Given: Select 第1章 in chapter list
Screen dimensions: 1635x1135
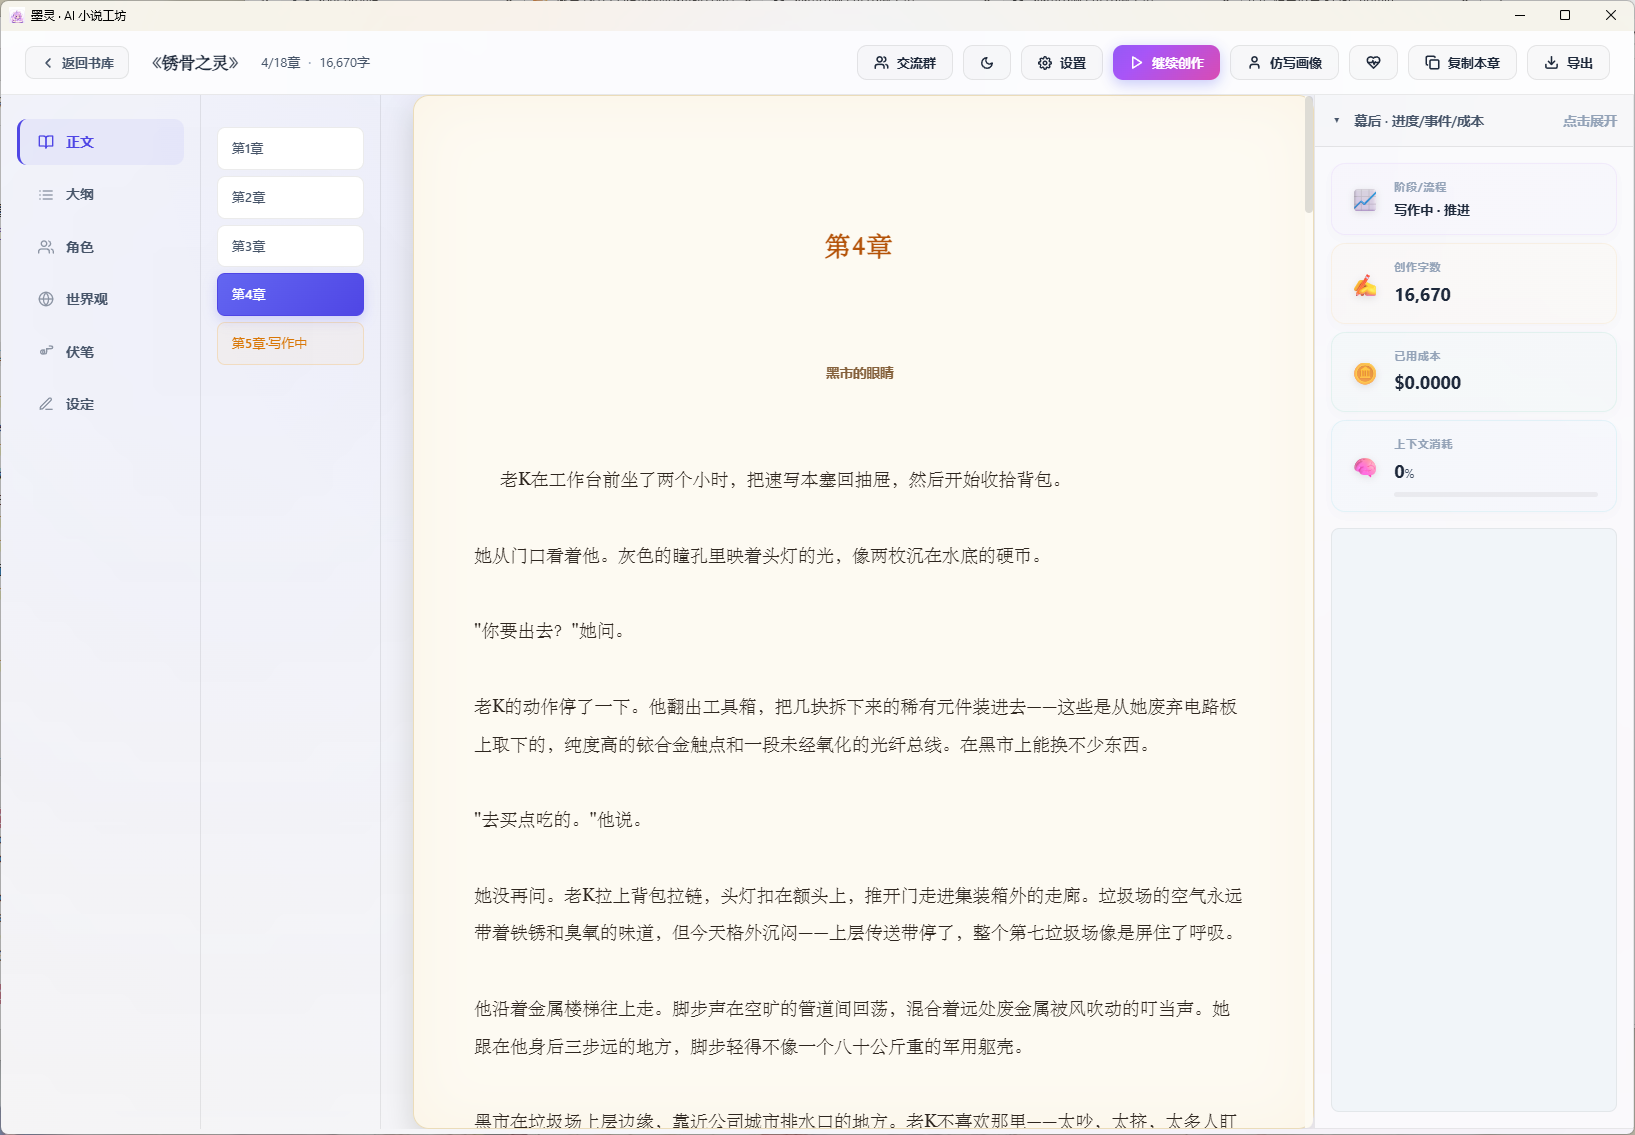Looking at the screenshot, I should 290,148.
